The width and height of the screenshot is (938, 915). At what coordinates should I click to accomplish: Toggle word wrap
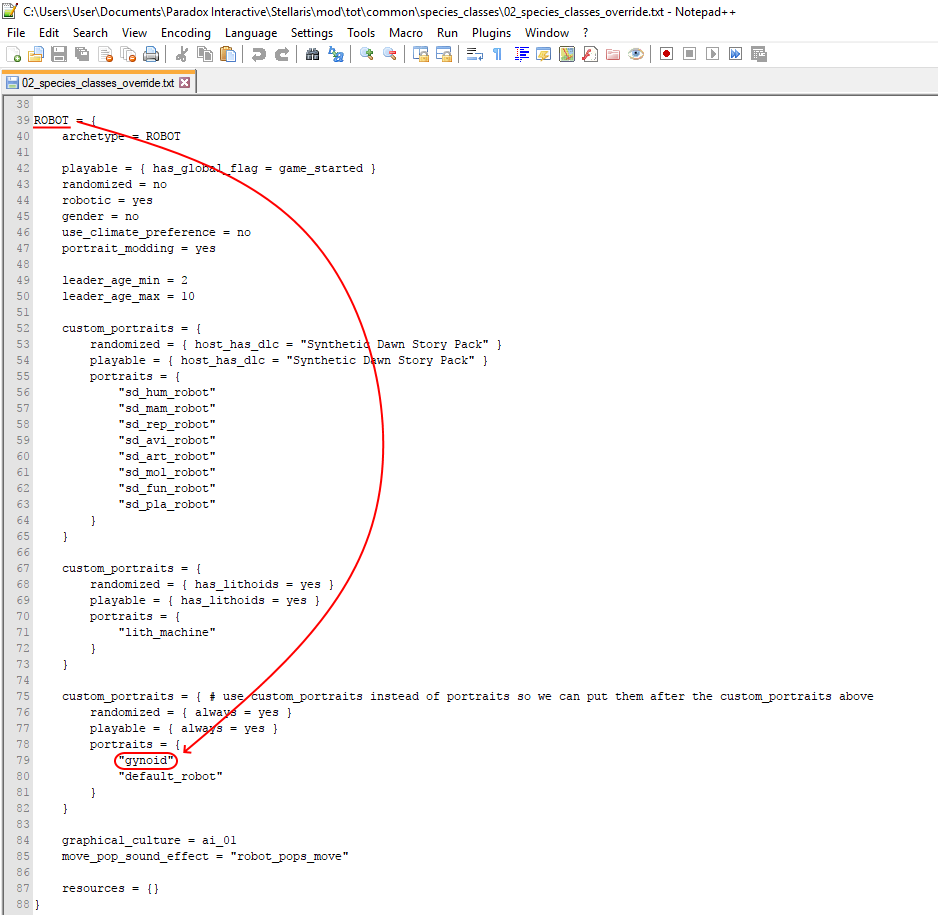pos(474,54)
